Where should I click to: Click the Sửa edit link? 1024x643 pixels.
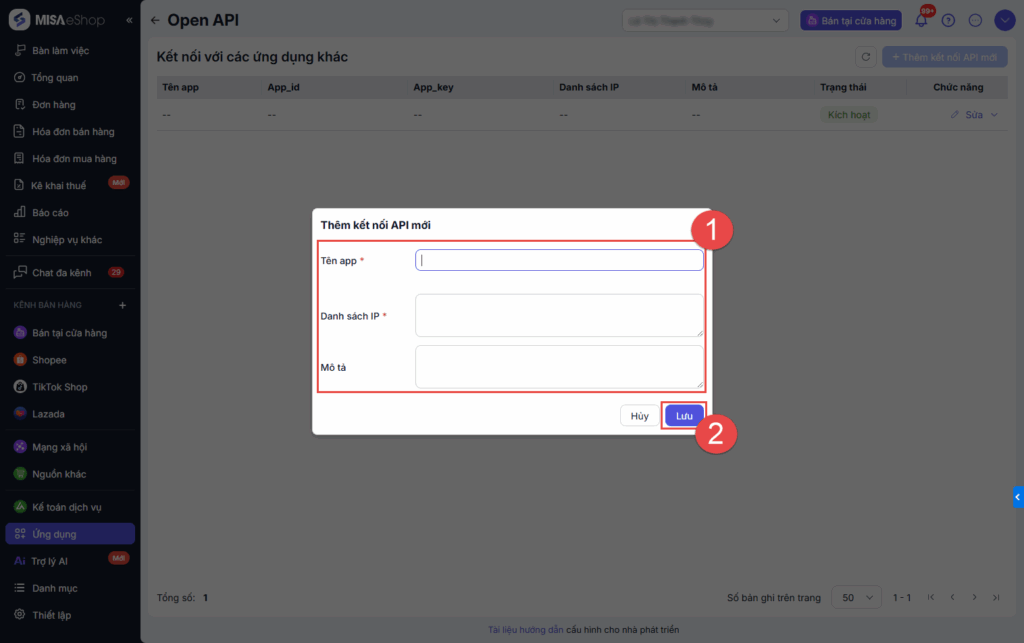click(974, 115)
